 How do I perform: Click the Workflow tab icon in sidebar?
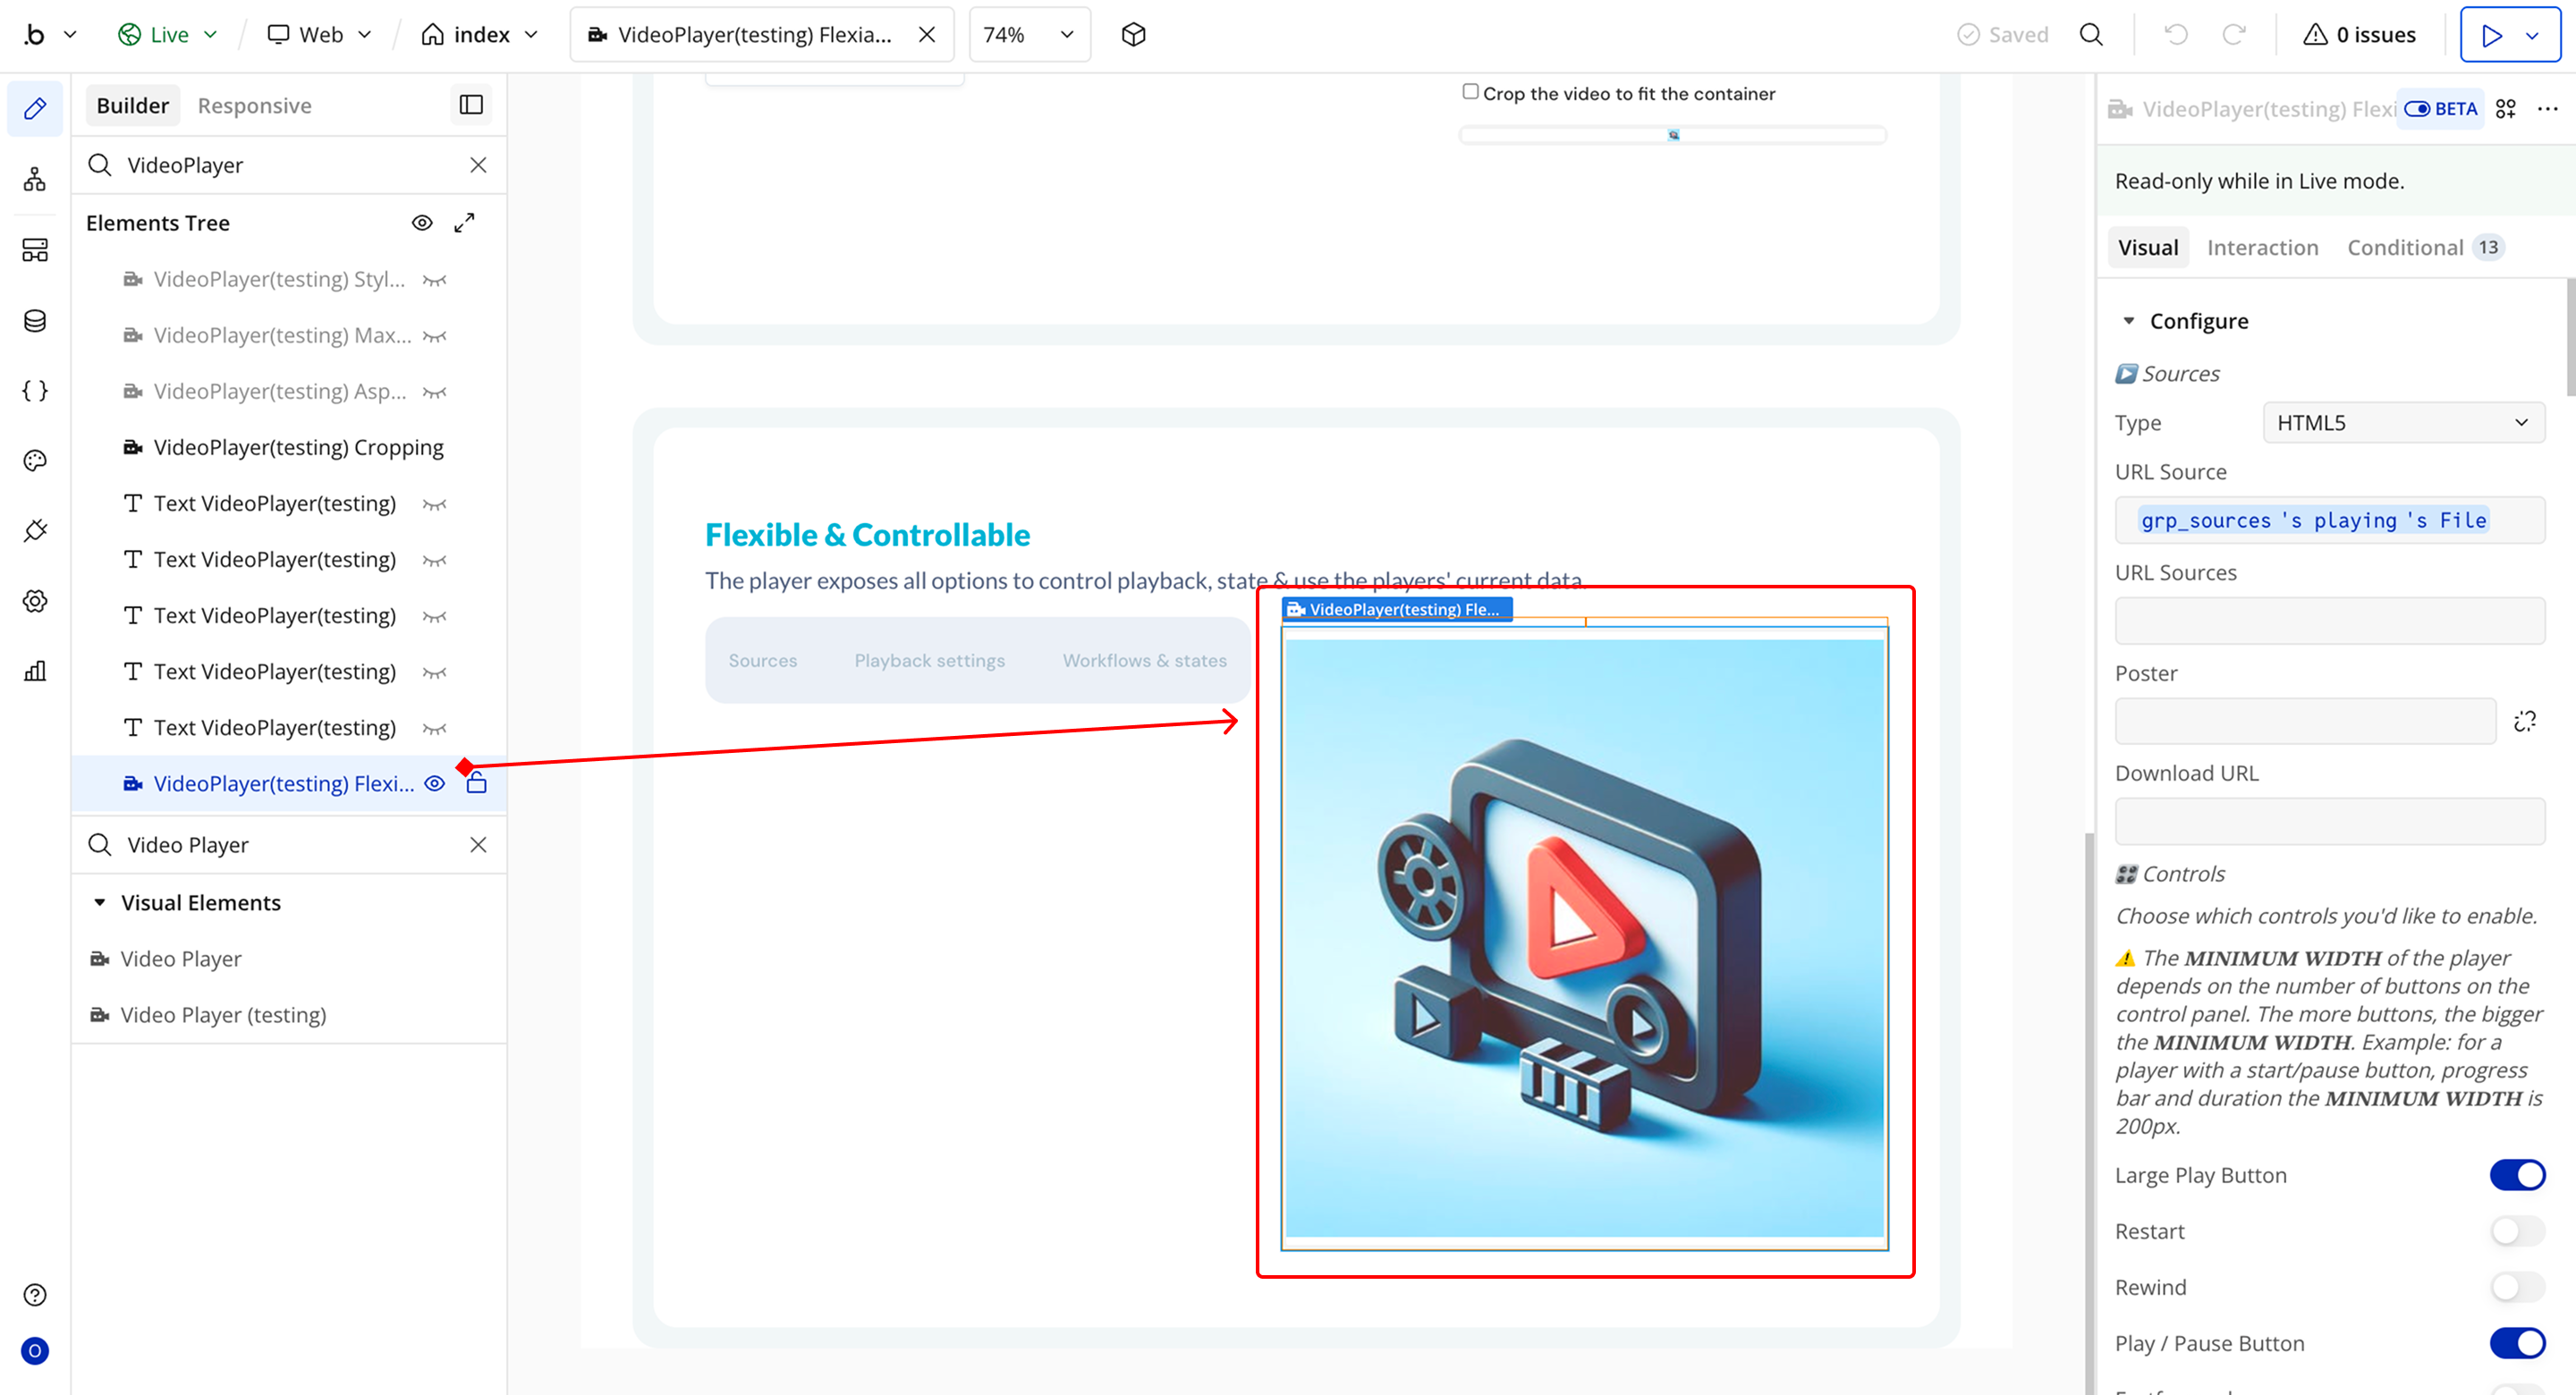pos(35,180)
